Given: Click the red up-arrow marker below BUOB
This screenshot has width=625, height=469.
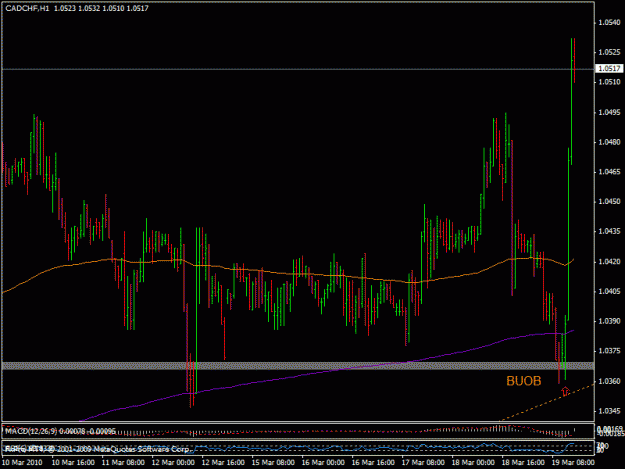Looking at the screenshot, I should [x=565, y=391].
